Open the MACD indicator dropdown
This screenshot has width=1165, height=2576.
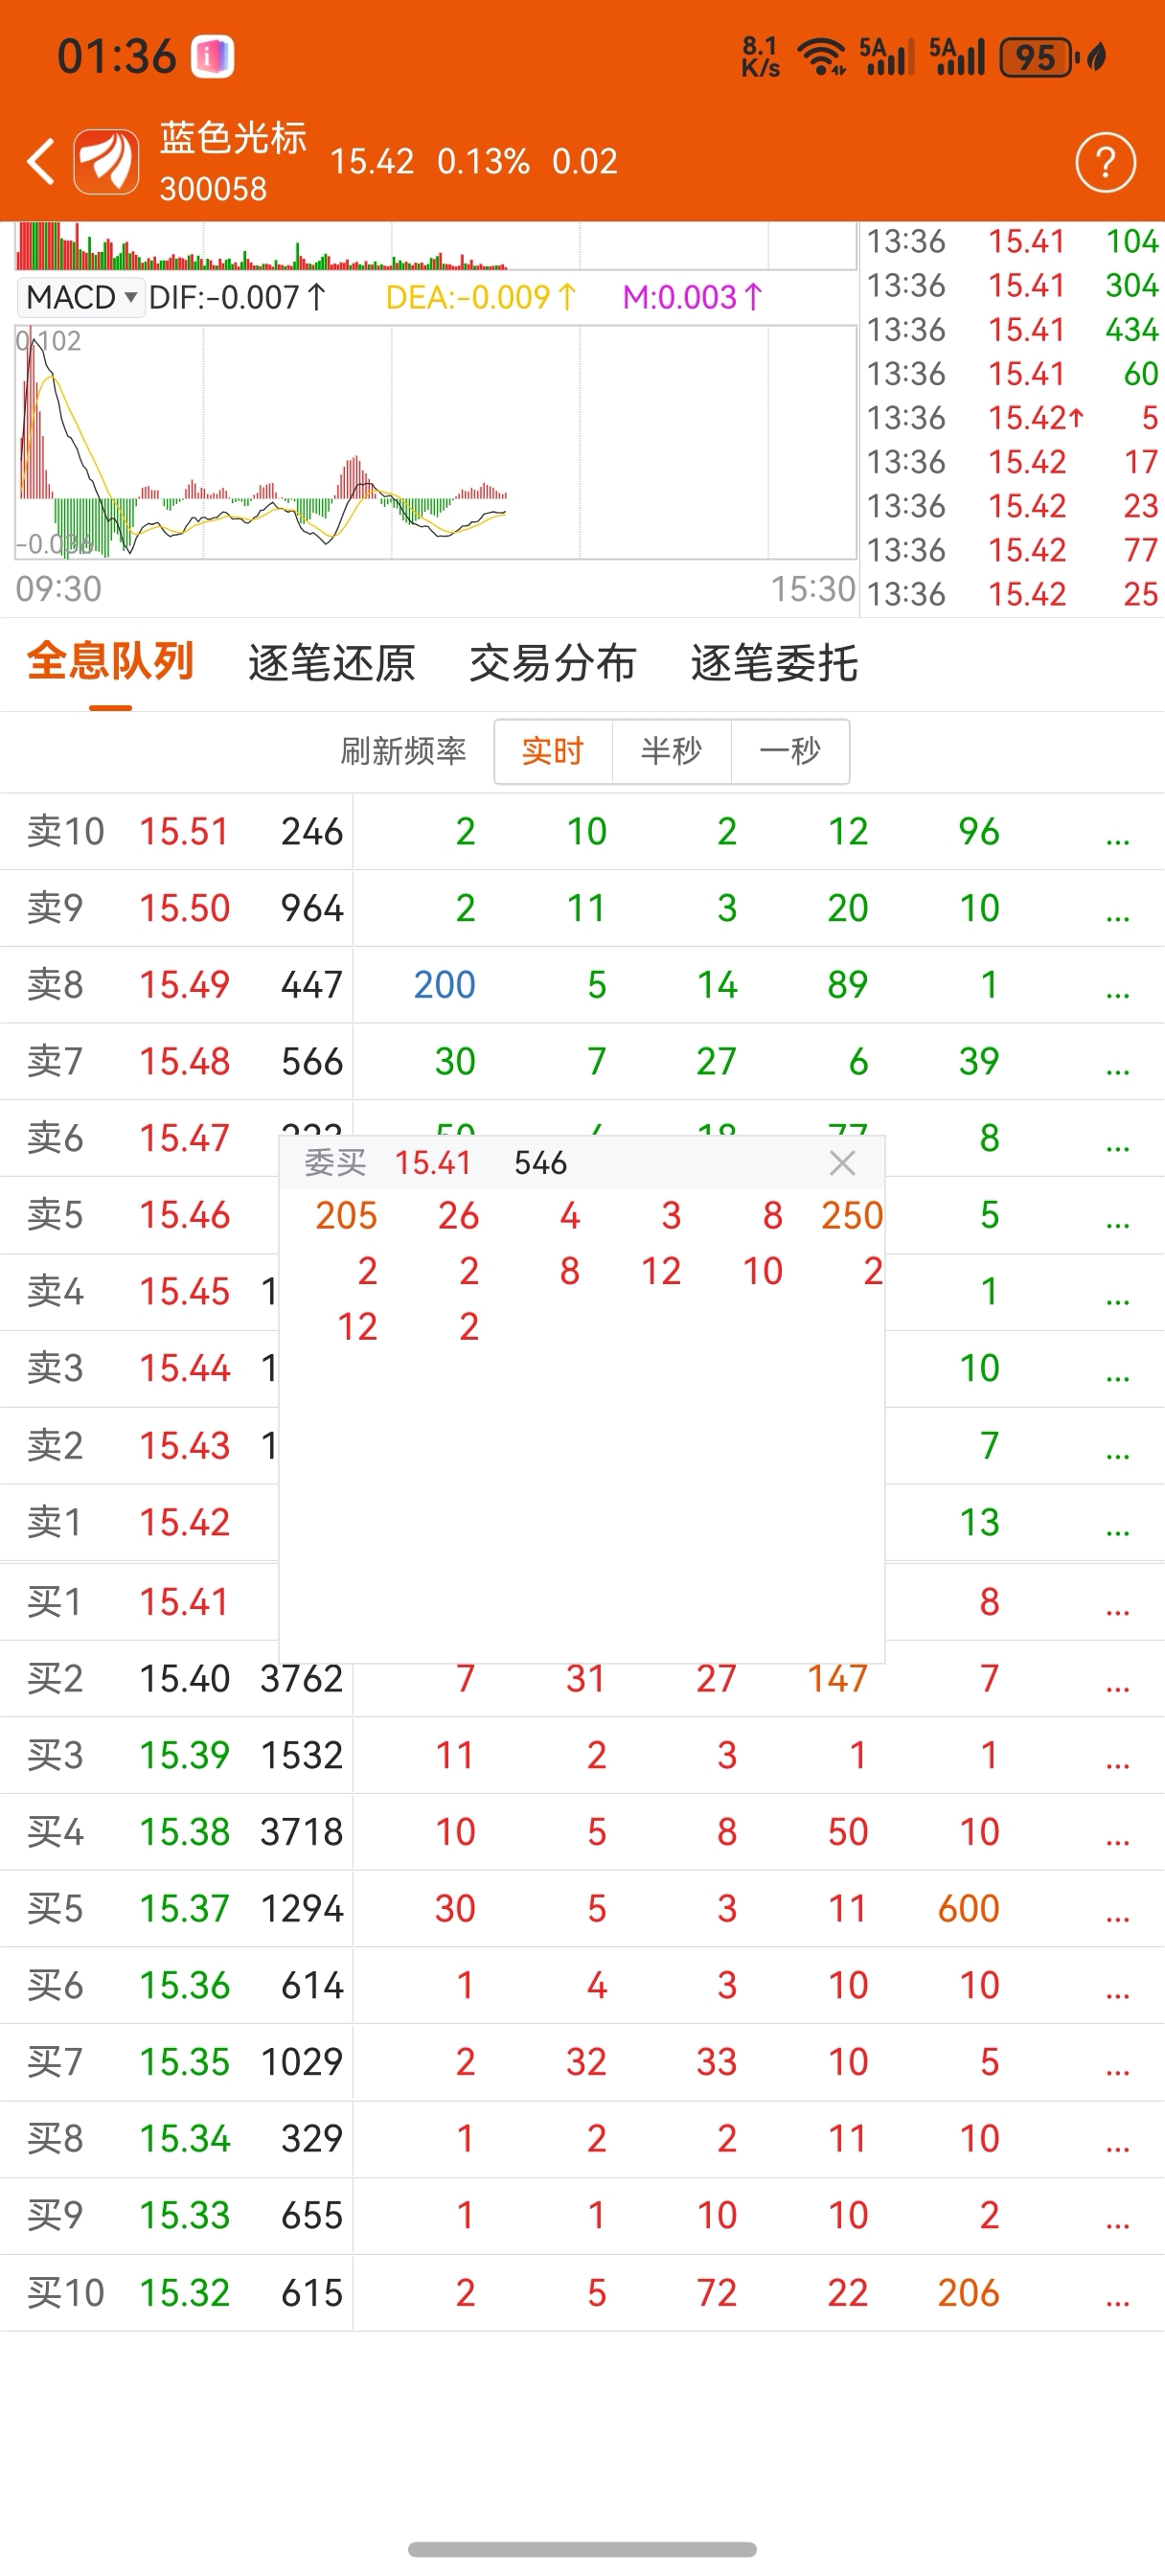81,297
